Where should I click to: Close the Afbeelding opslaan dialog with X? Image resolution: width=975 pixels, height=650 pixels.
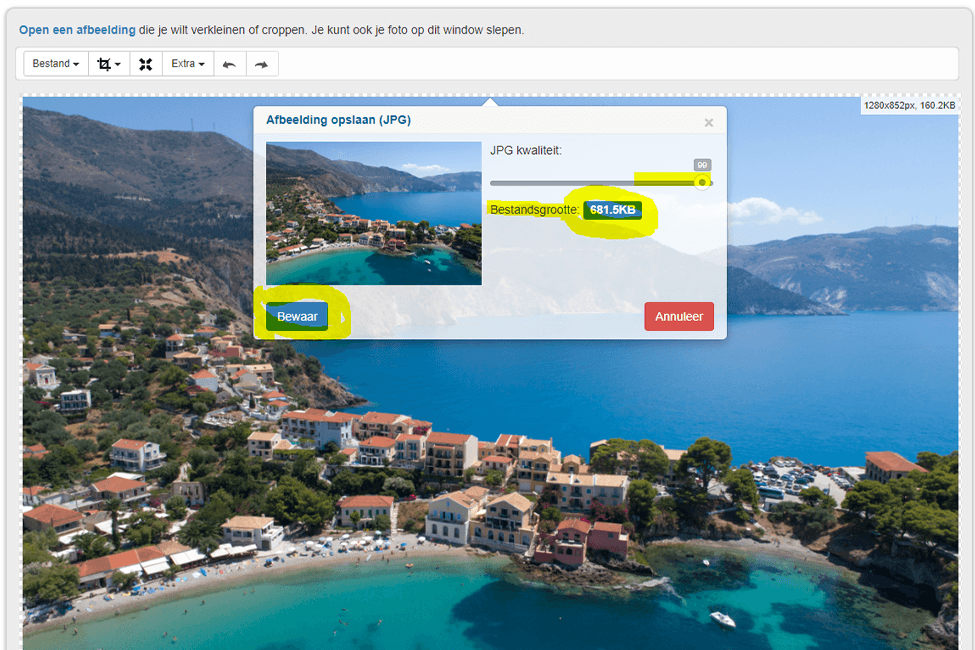[708, 123]
